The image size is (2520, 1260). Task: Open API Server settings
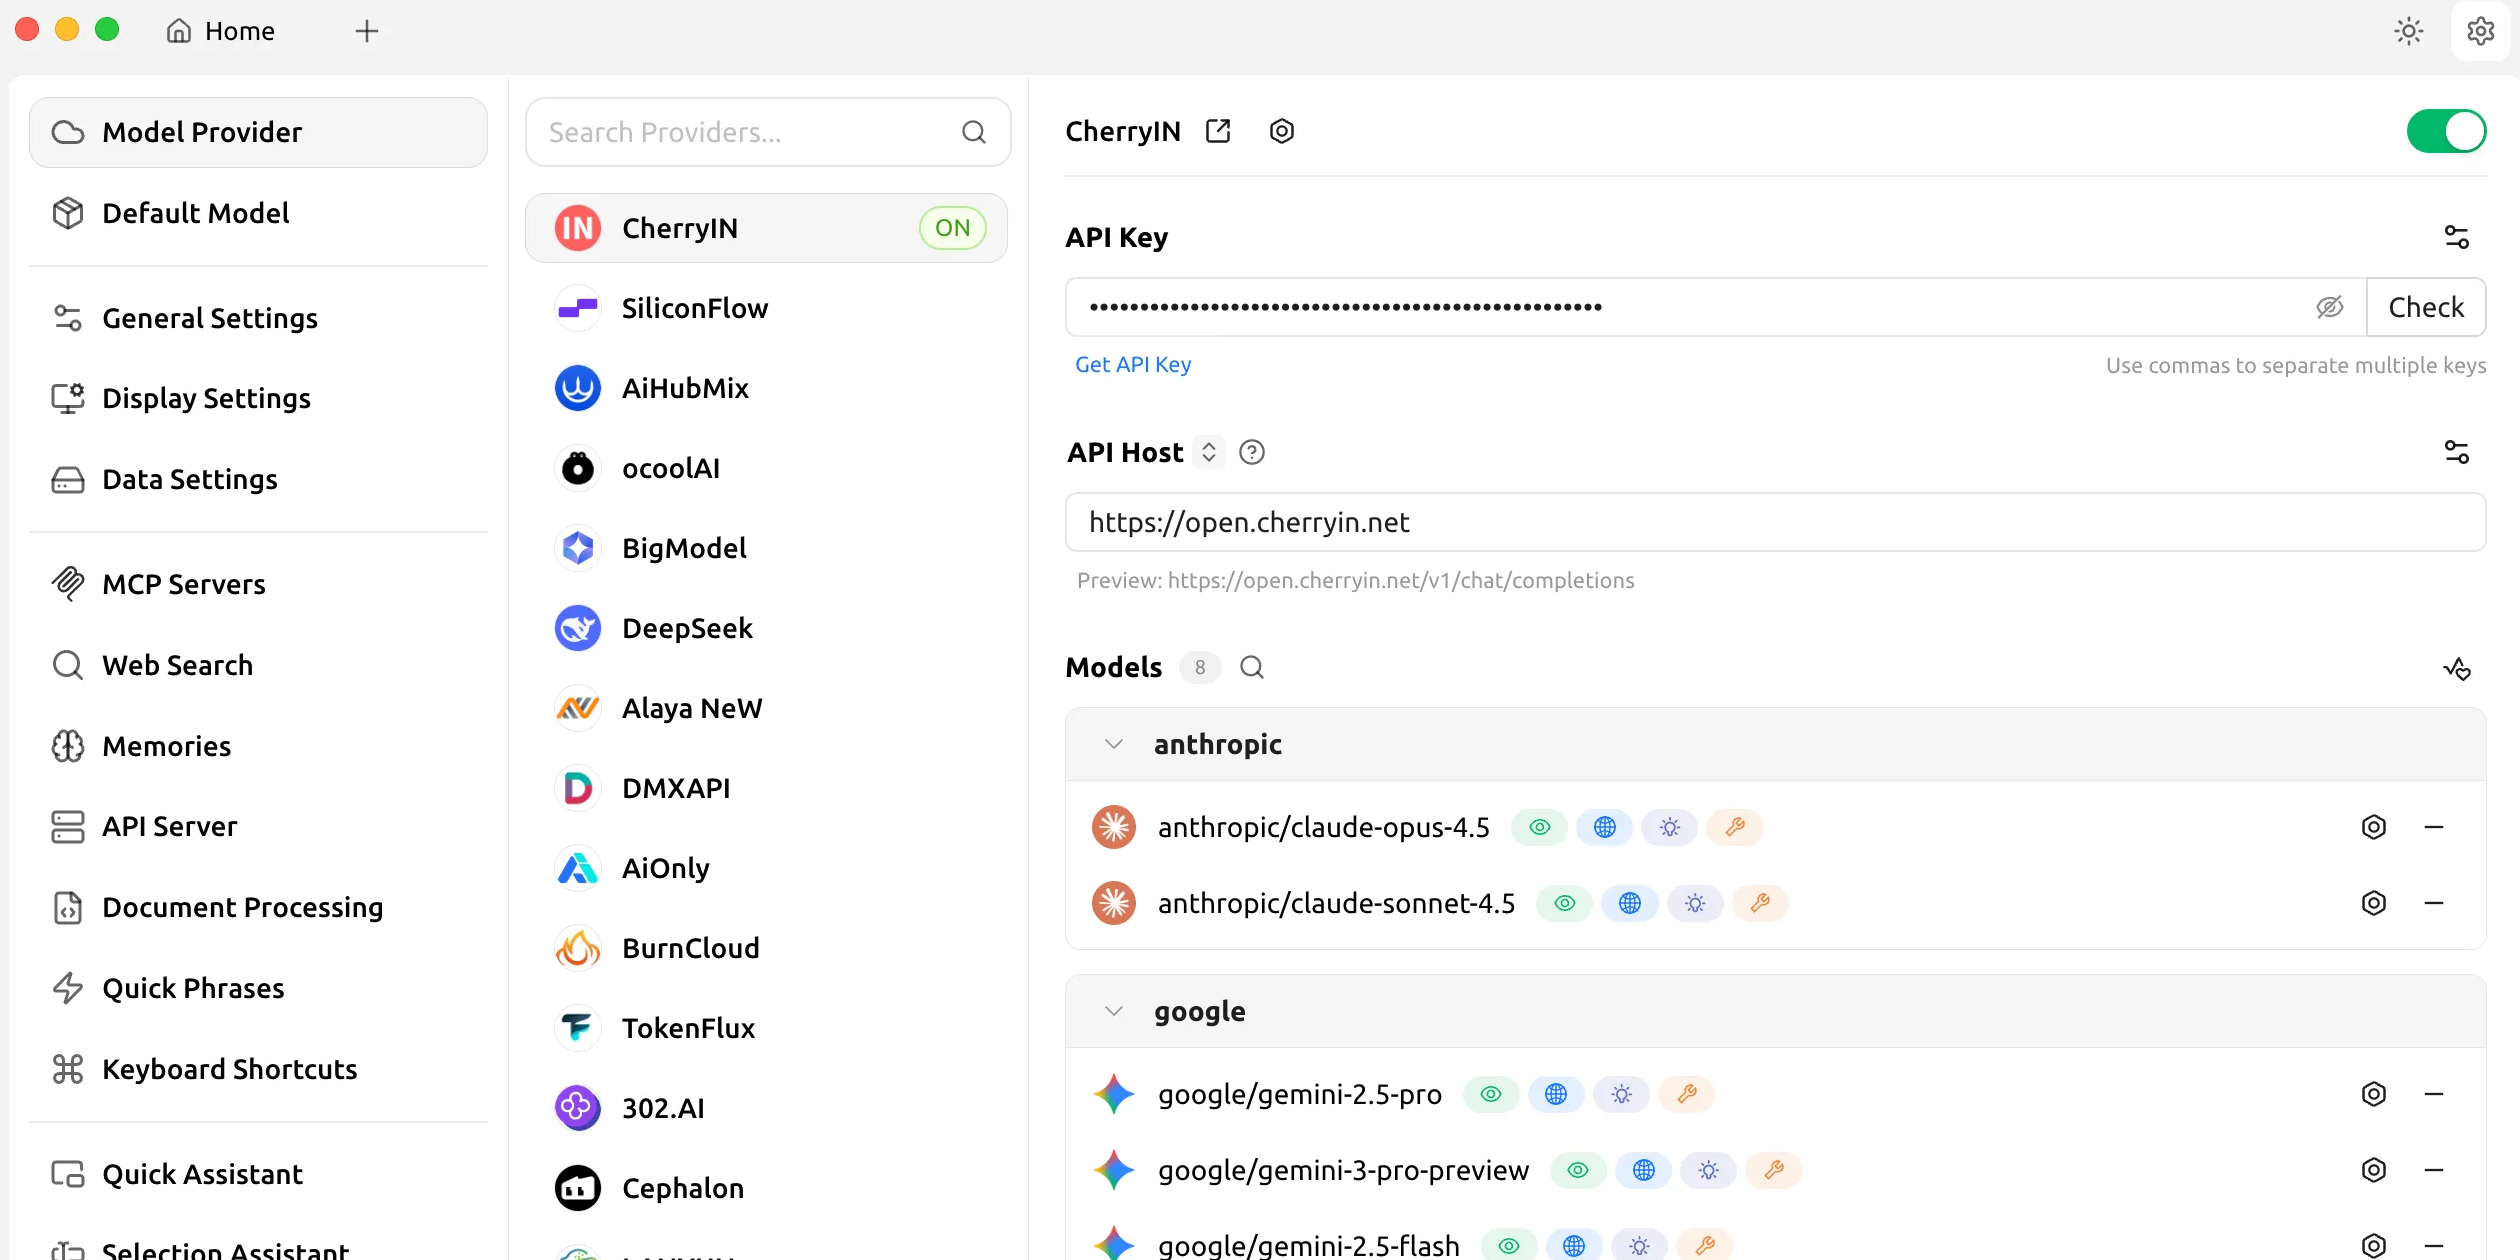pos(258,826)
